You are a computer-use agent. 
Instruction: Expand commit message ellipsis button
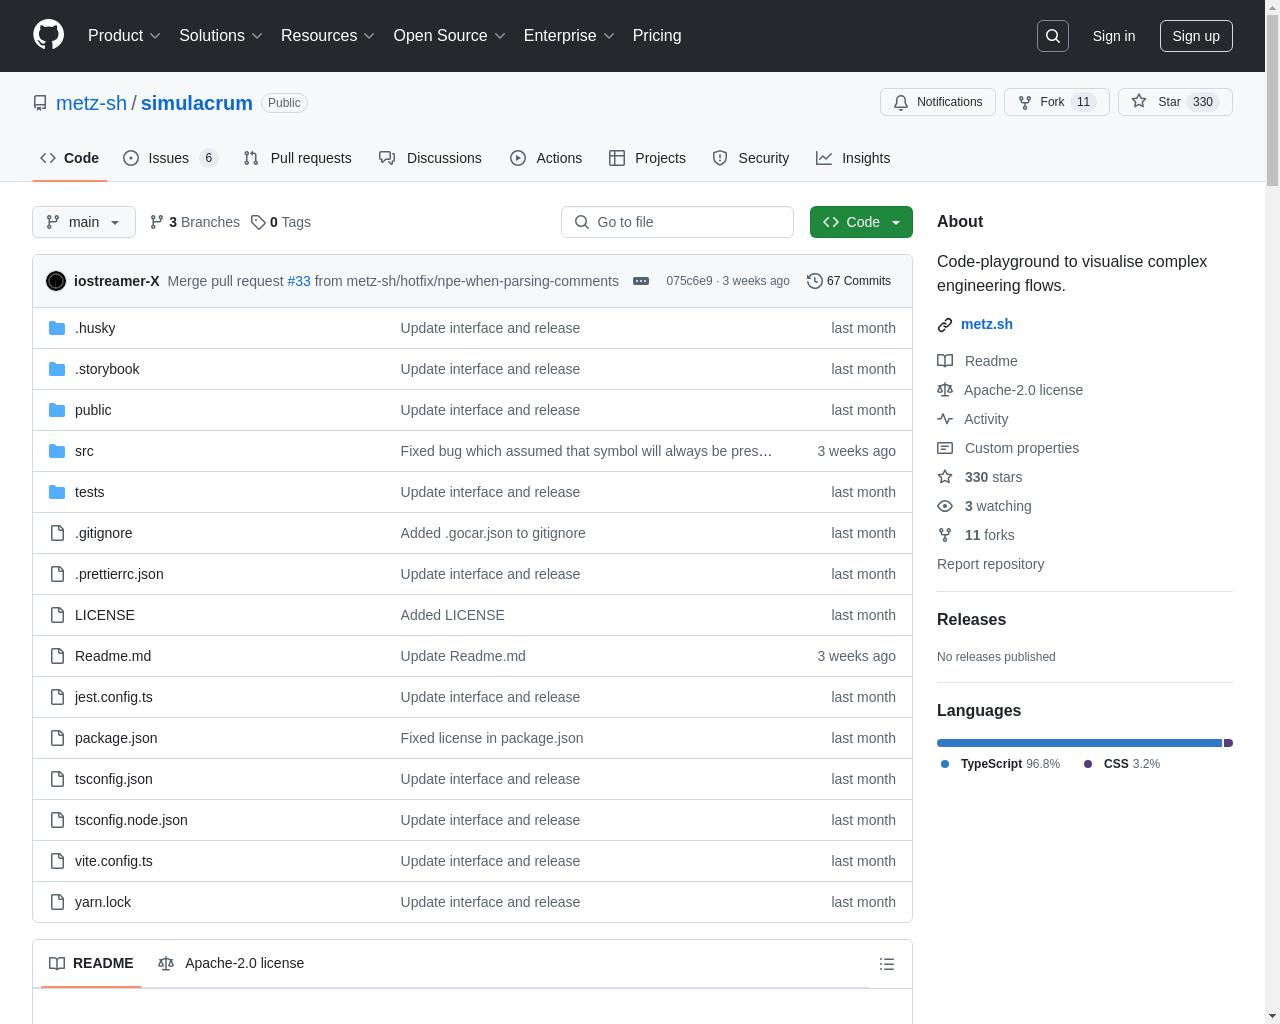click(641, 281)
